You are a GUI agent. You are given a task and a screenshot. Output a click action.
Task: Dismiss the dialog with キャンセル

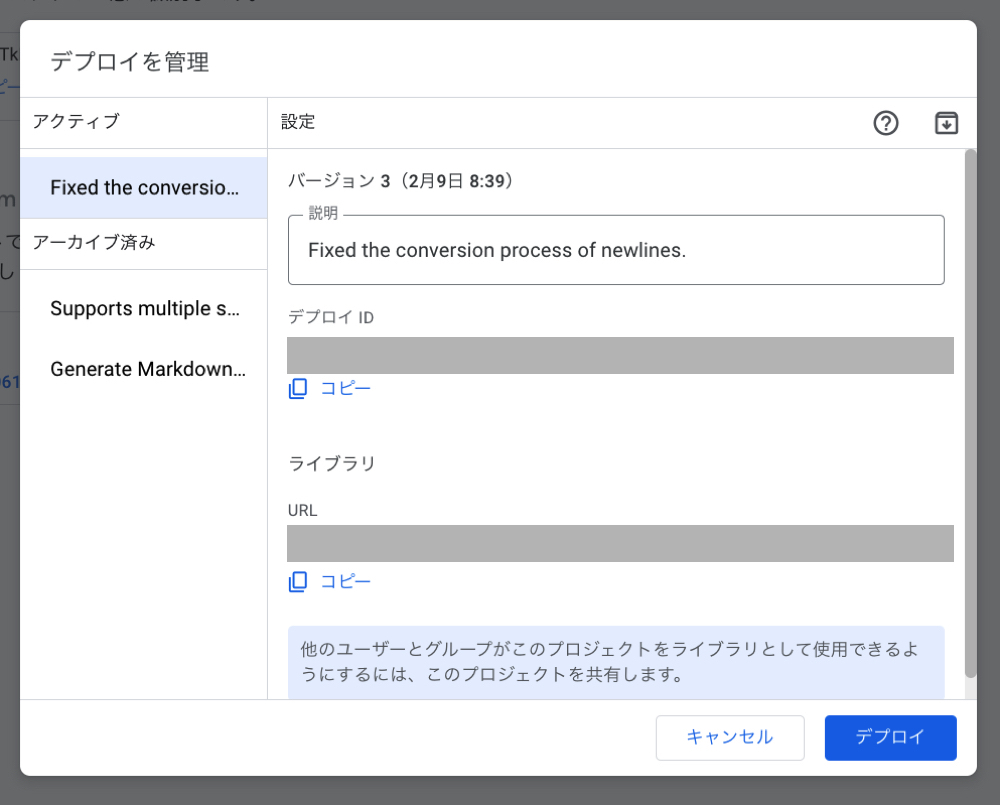pyautogui.click(x=730, y=737)
